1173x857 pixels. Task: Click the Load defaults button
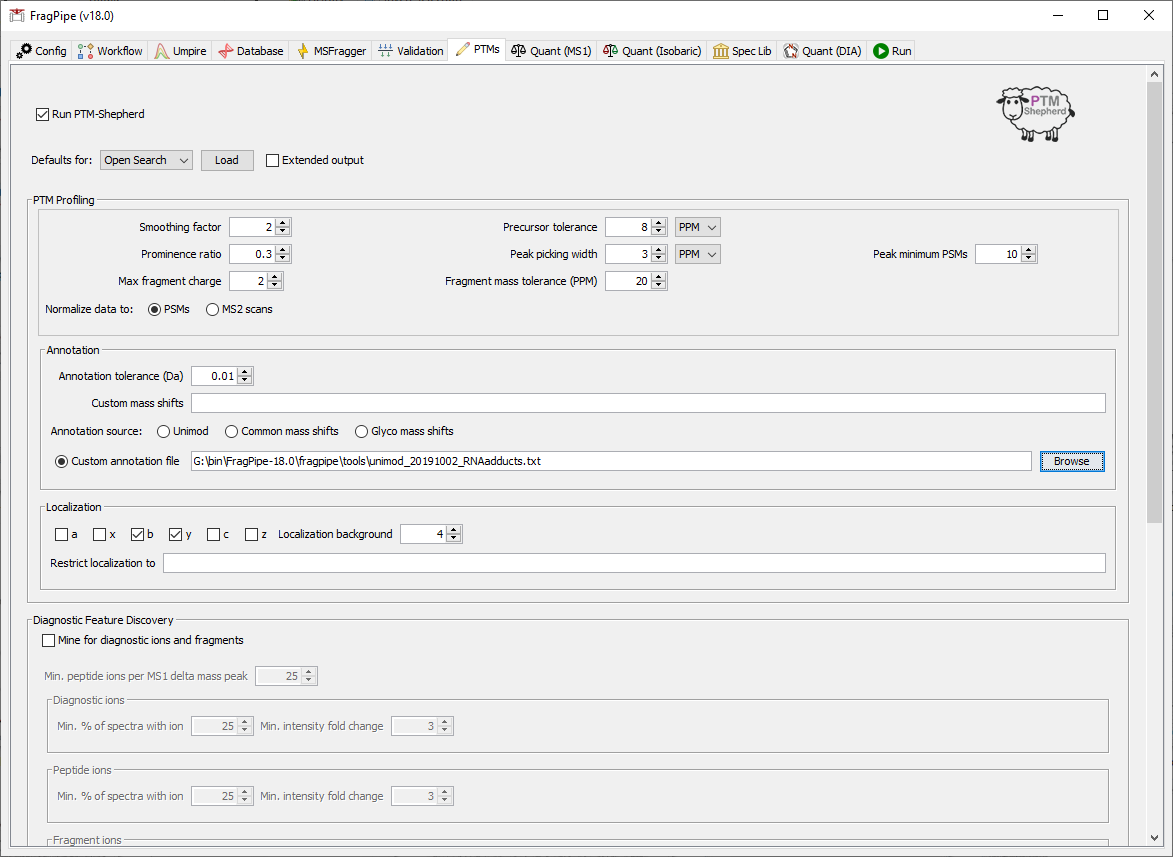(x=227, y=160)
